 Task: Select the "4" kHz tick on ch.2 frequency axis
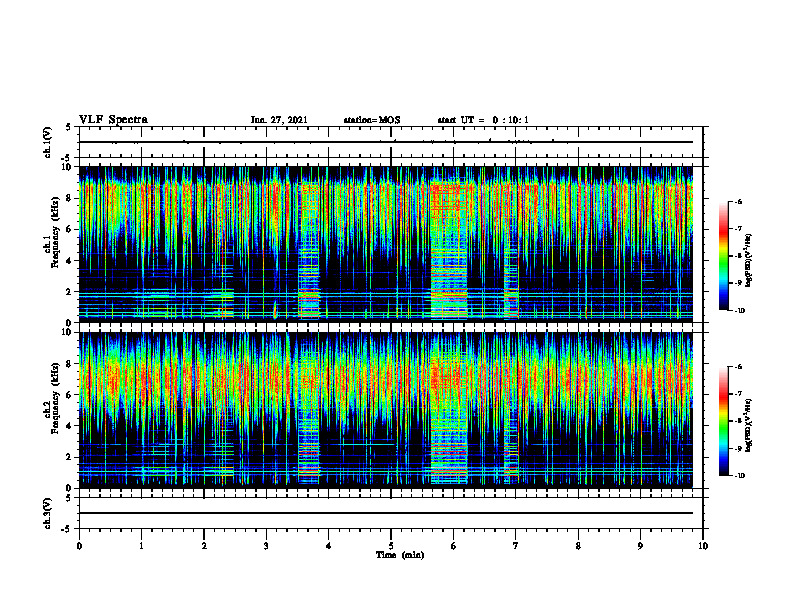(x=70, y=426)
